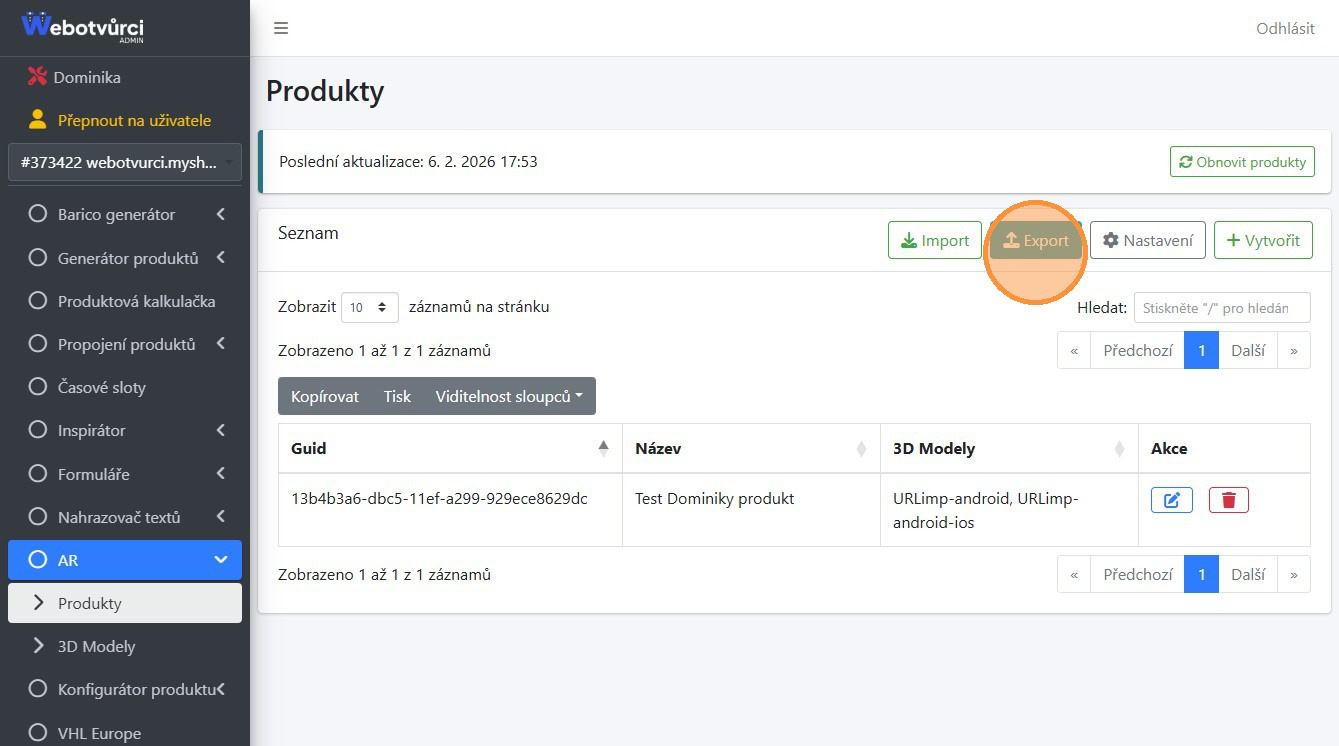Screen dimensions: 1339x746
Task: Open Produktová kalkulačka in the sidebar
Action: pyautogui.click(x=125, y=301)
